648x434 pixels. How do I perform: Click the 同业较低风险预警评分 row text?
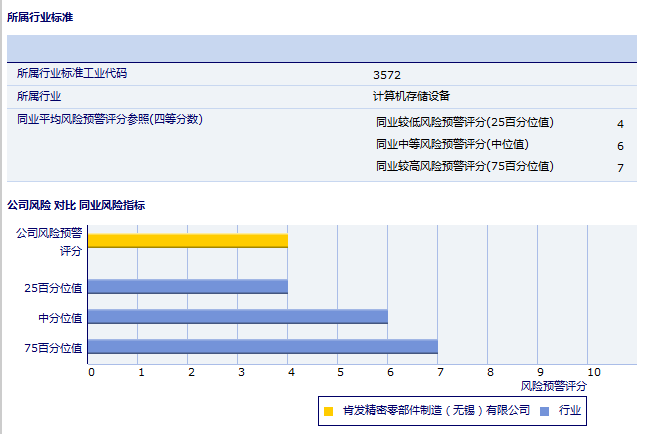click(464, 123)
